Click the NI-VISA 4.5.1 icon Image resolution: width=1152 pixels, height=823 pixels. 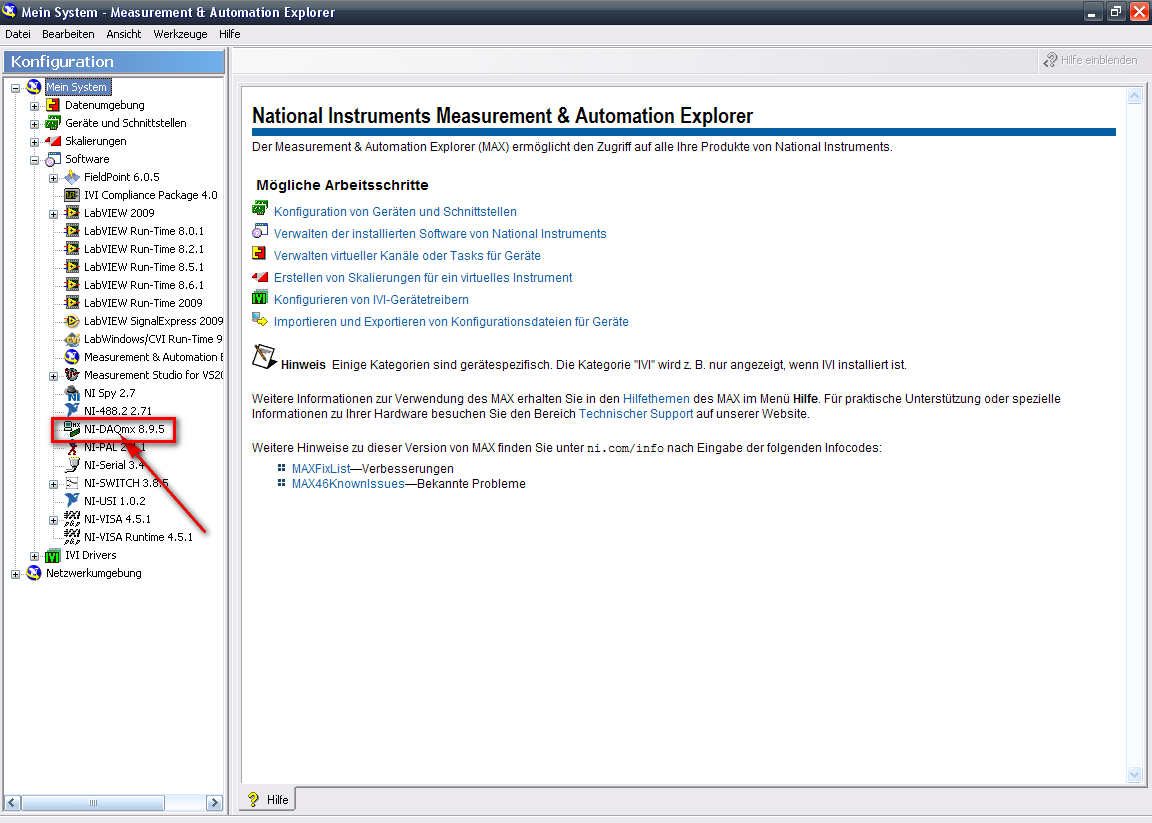pos(72,519)
